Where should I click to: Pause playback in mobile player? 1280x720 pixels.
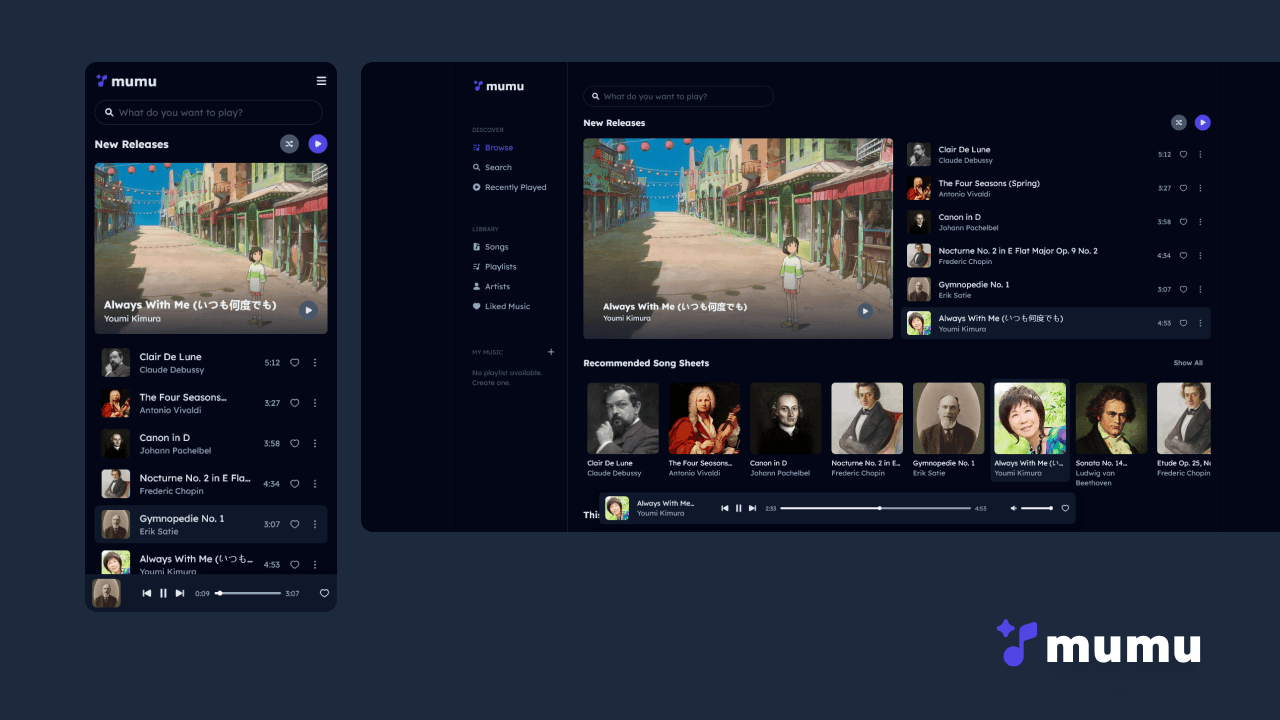pos(163,593)
